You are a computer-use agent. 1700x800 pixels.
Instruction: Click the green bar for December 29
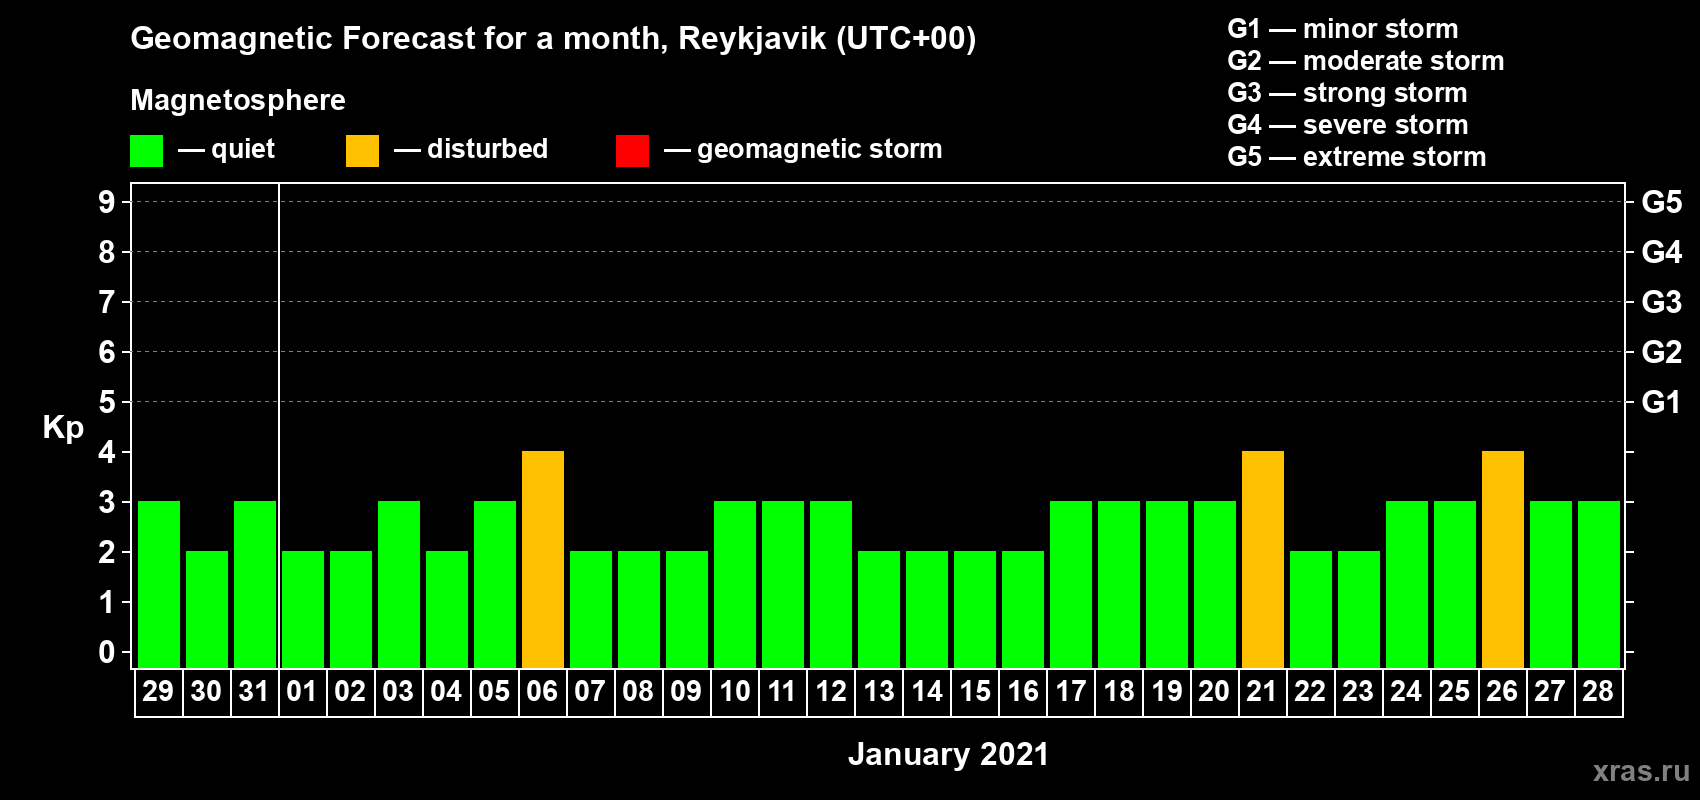159,584
